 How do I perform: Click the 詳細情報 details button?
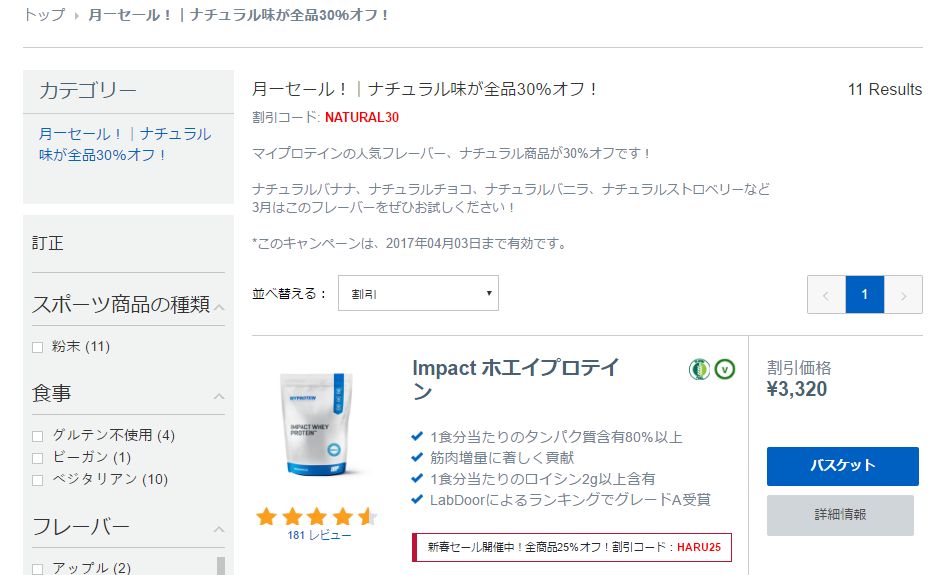[x=840, y=515]
